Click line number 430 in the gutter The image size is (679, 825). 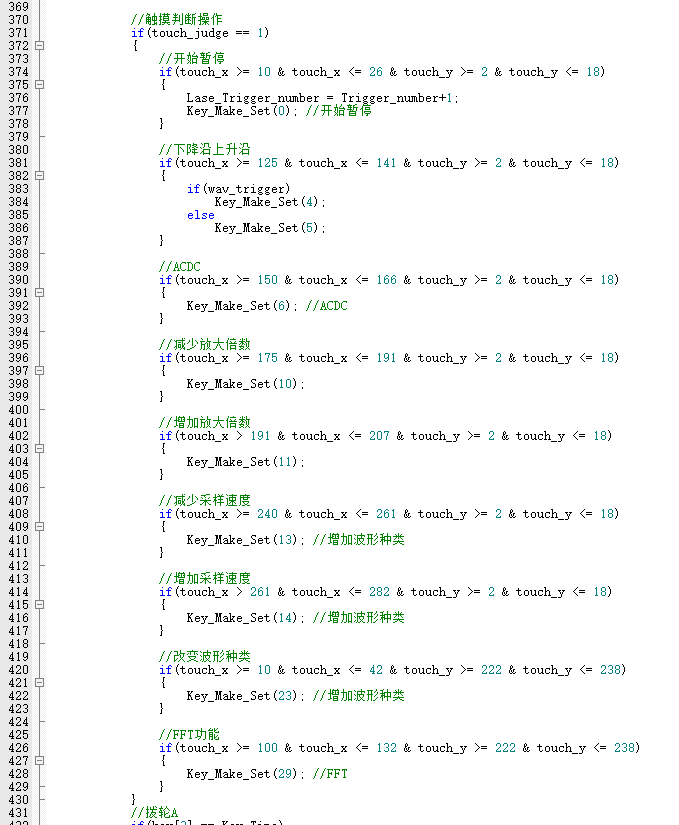(18, 800)
